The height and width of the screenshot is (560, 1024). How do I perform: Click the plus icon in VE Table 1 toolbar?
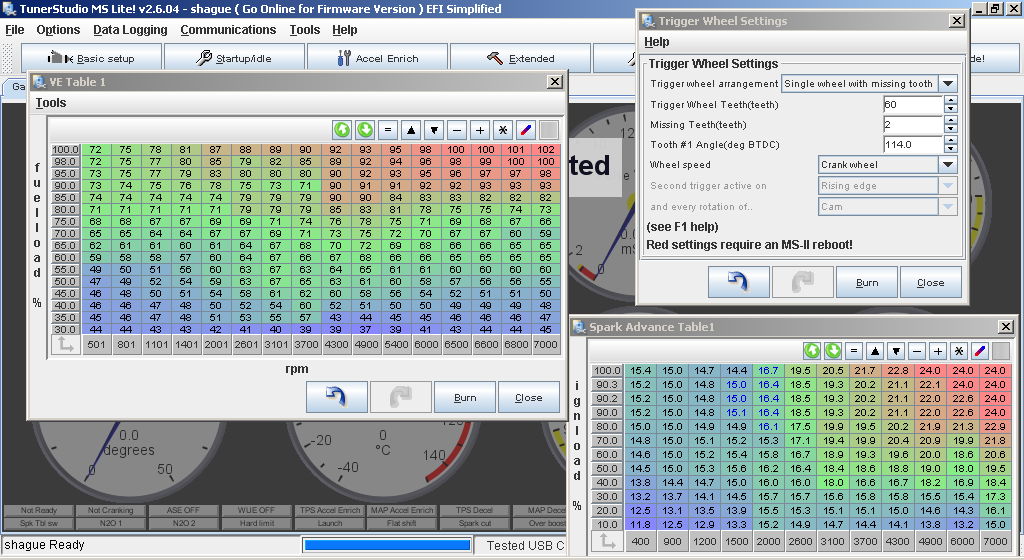click(480, 130)
